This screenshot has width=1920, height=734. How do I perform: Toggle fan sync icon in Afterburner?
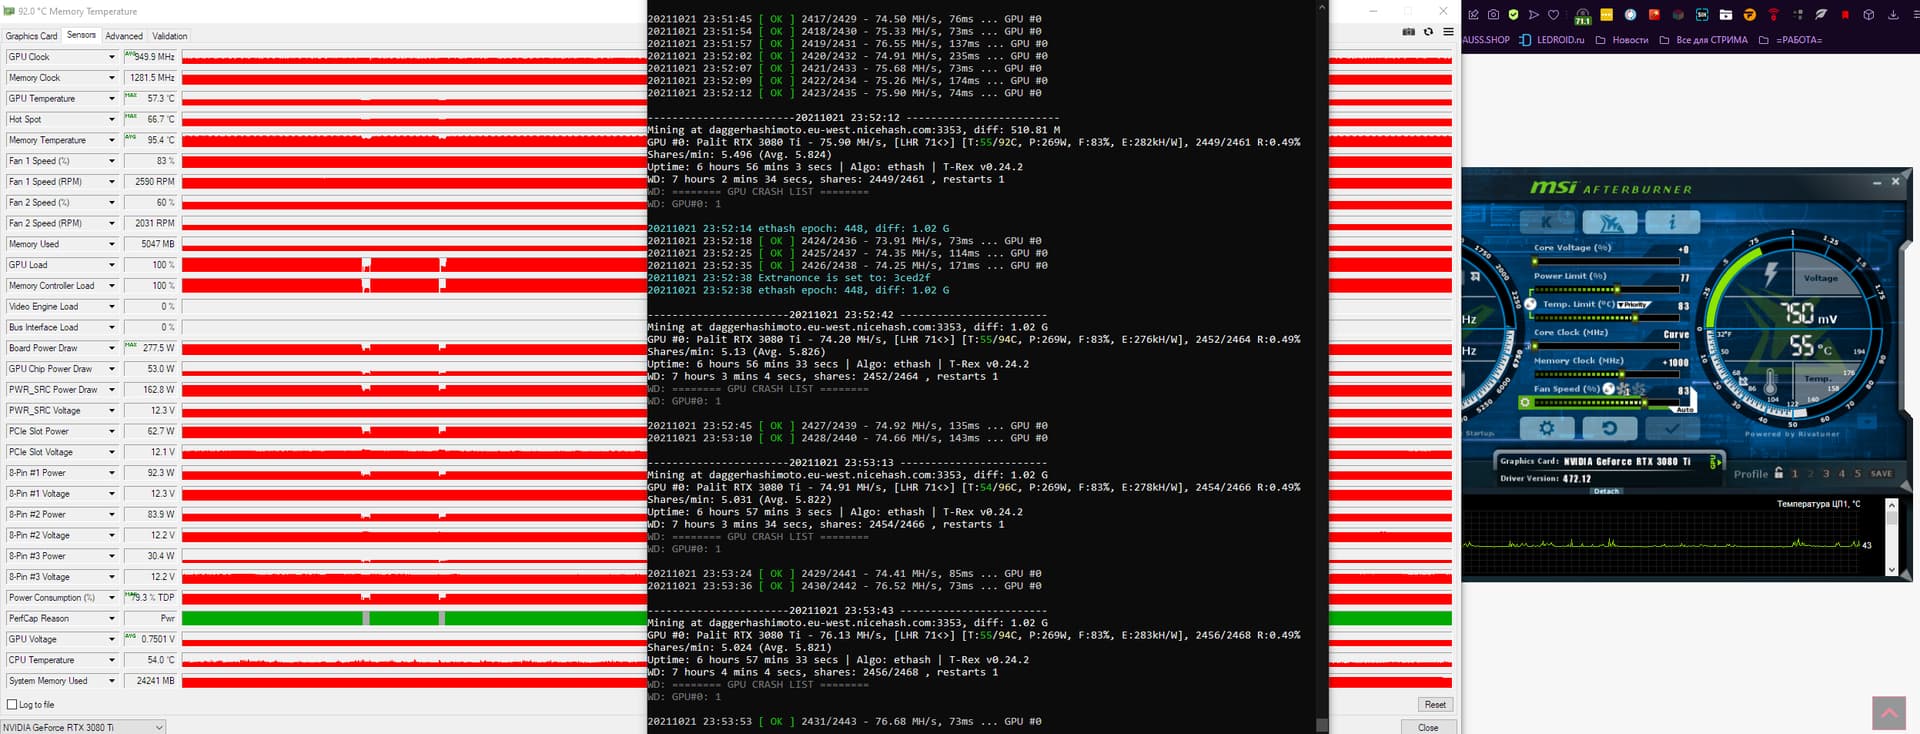pos(1609,389)
